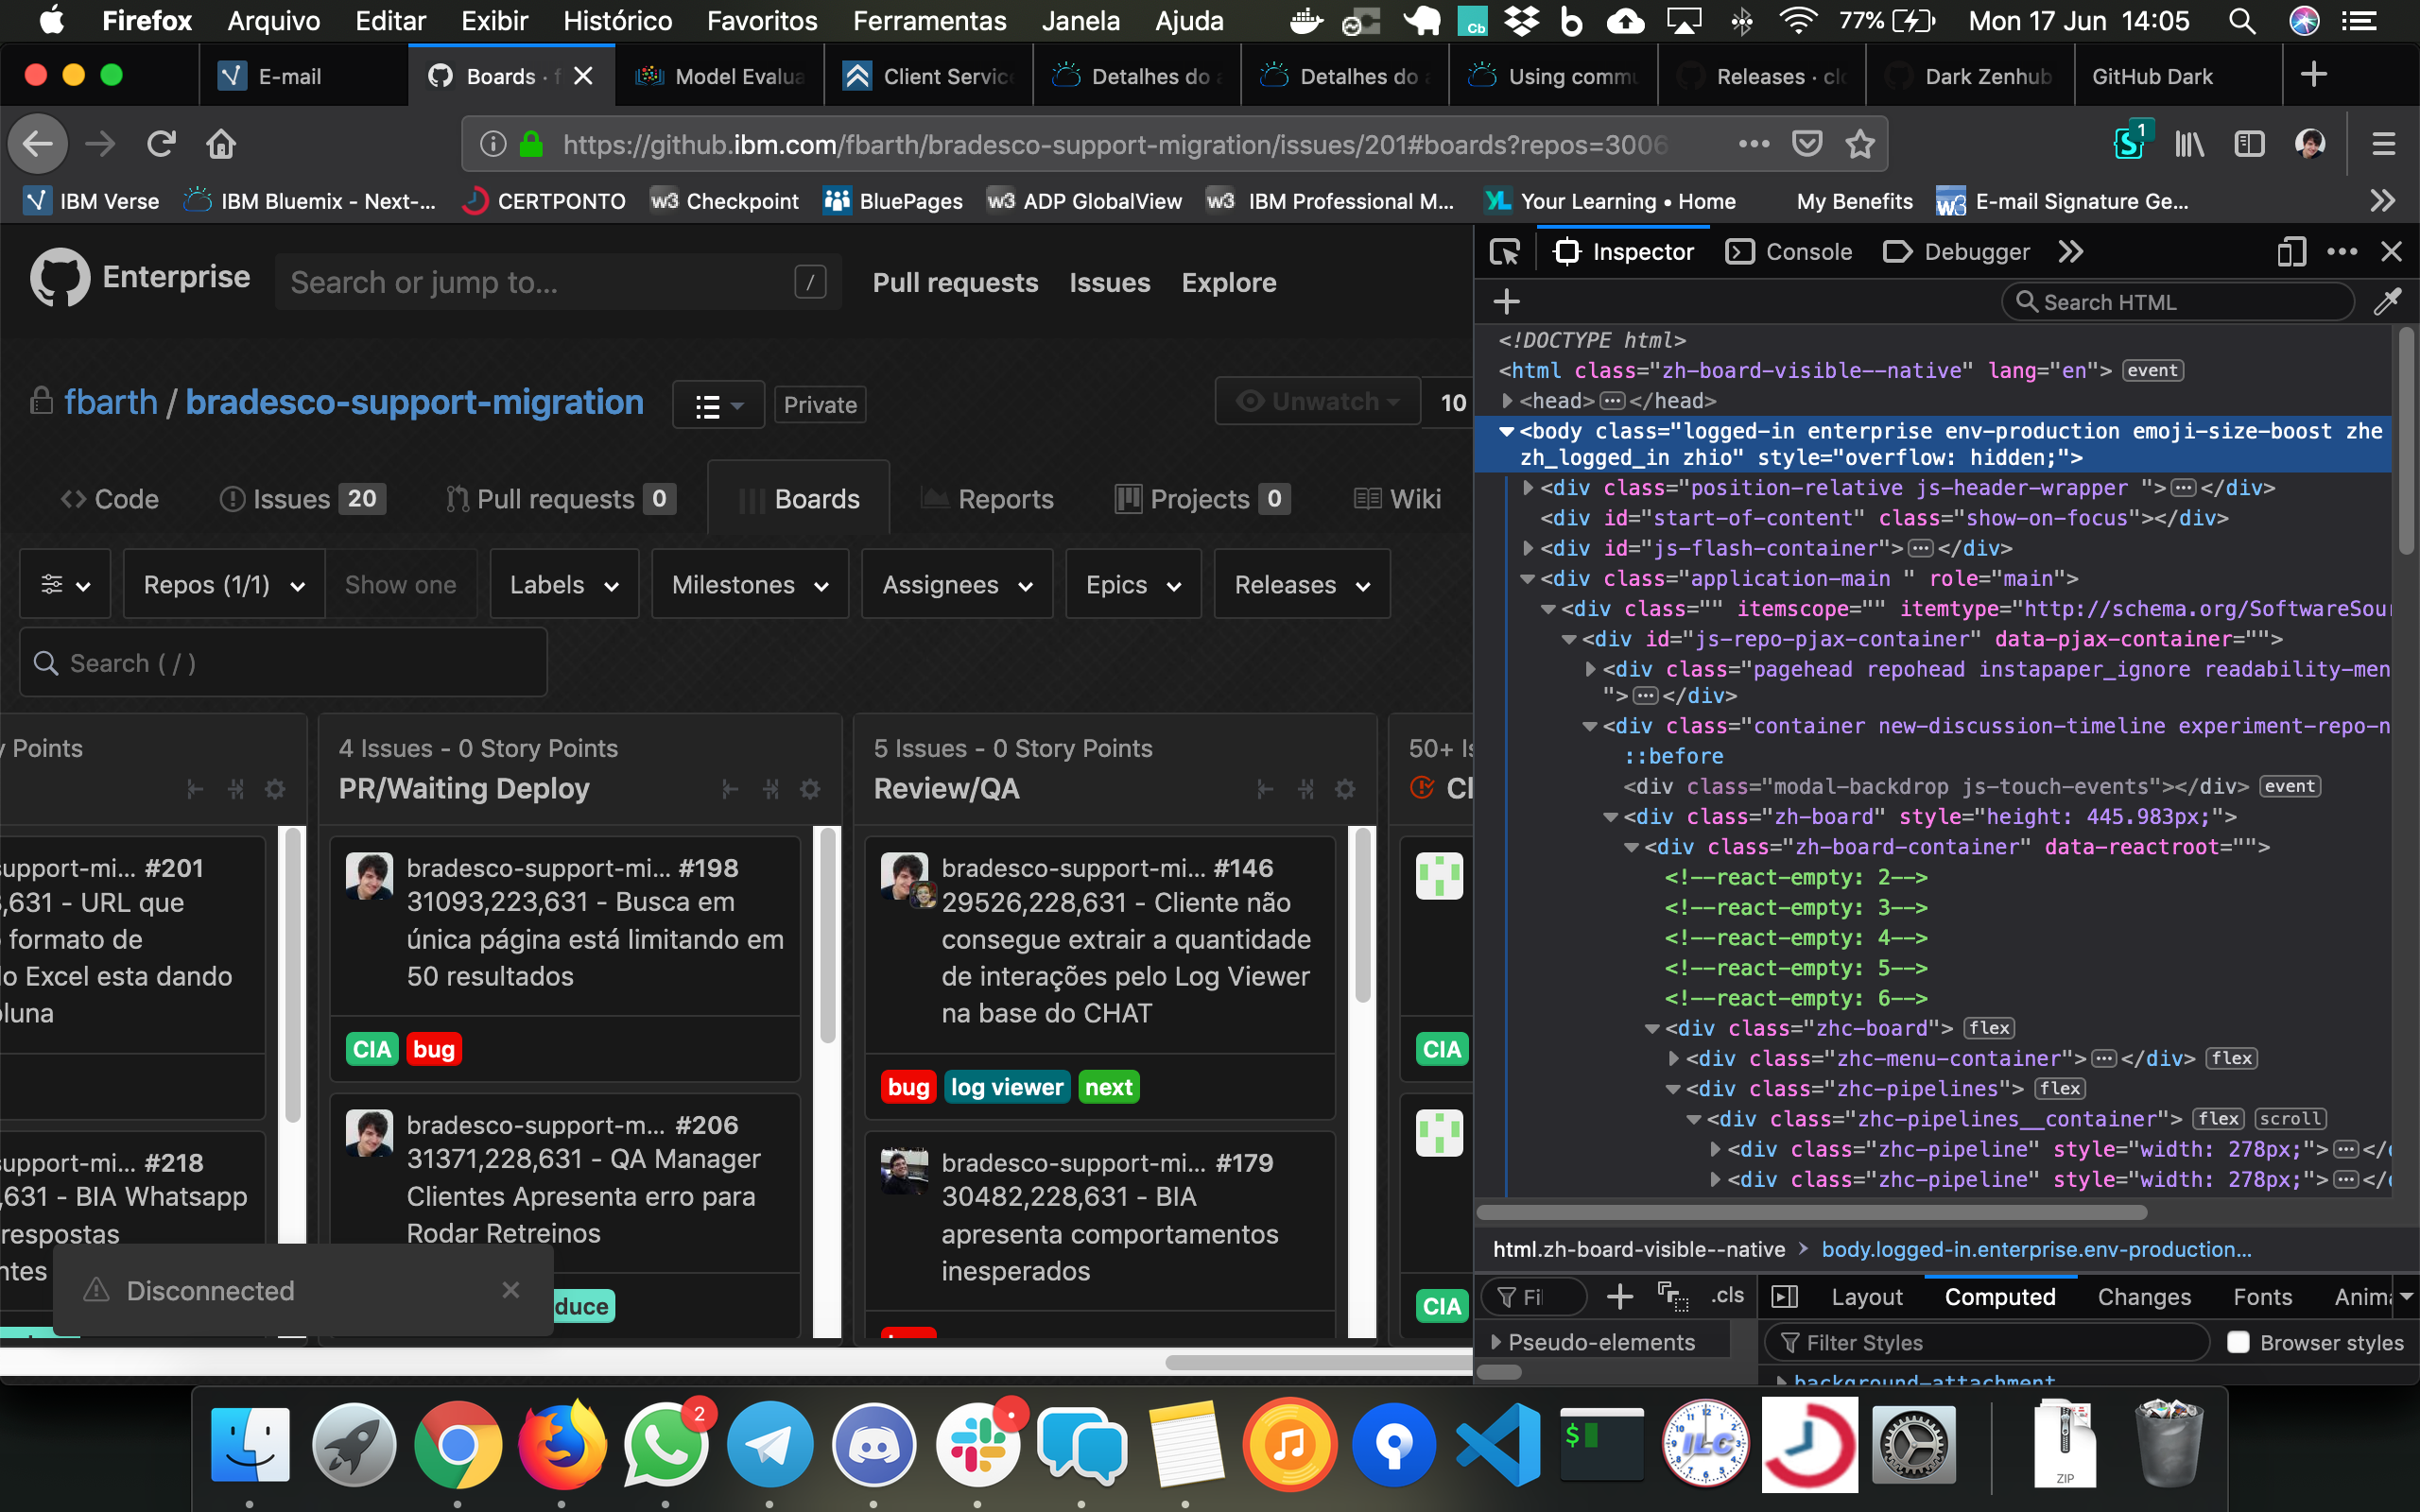Open Firefox Library icon in toolbar

tap(2189, 143)
